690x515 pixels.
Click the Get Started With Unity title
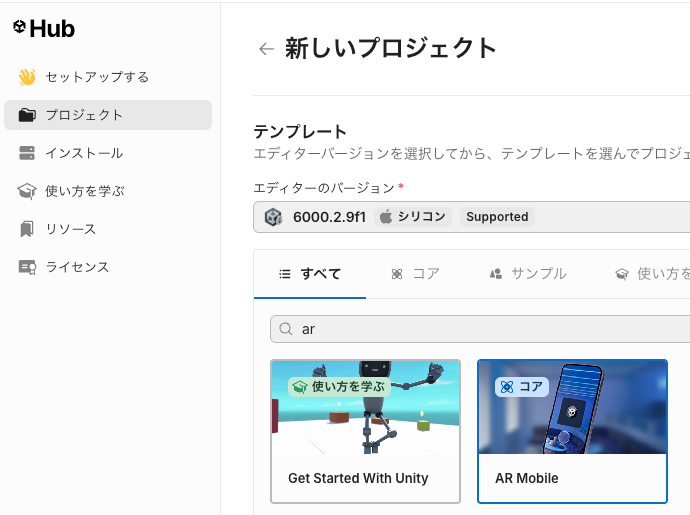click(358, 478)
